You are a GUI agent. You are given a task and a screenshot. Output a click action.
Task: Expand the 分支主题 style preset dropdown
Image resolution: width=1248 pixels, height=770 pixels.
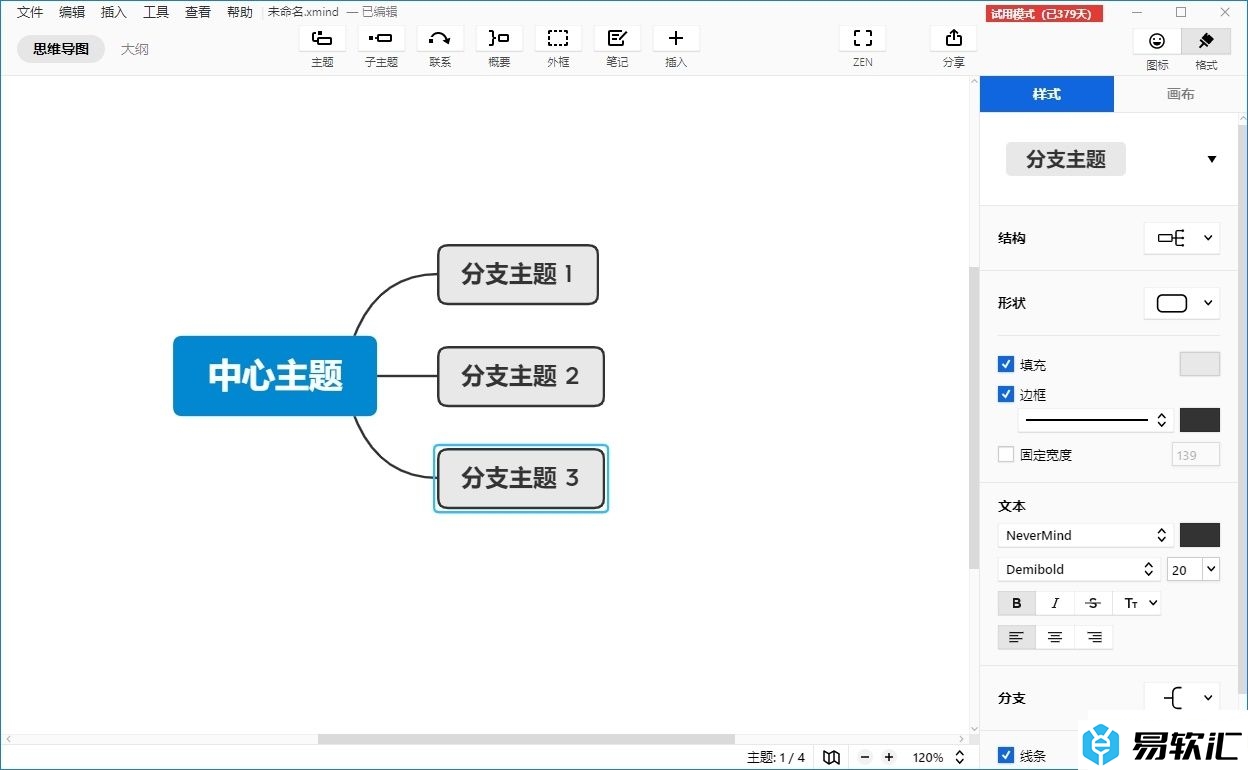click(1212, 159)
